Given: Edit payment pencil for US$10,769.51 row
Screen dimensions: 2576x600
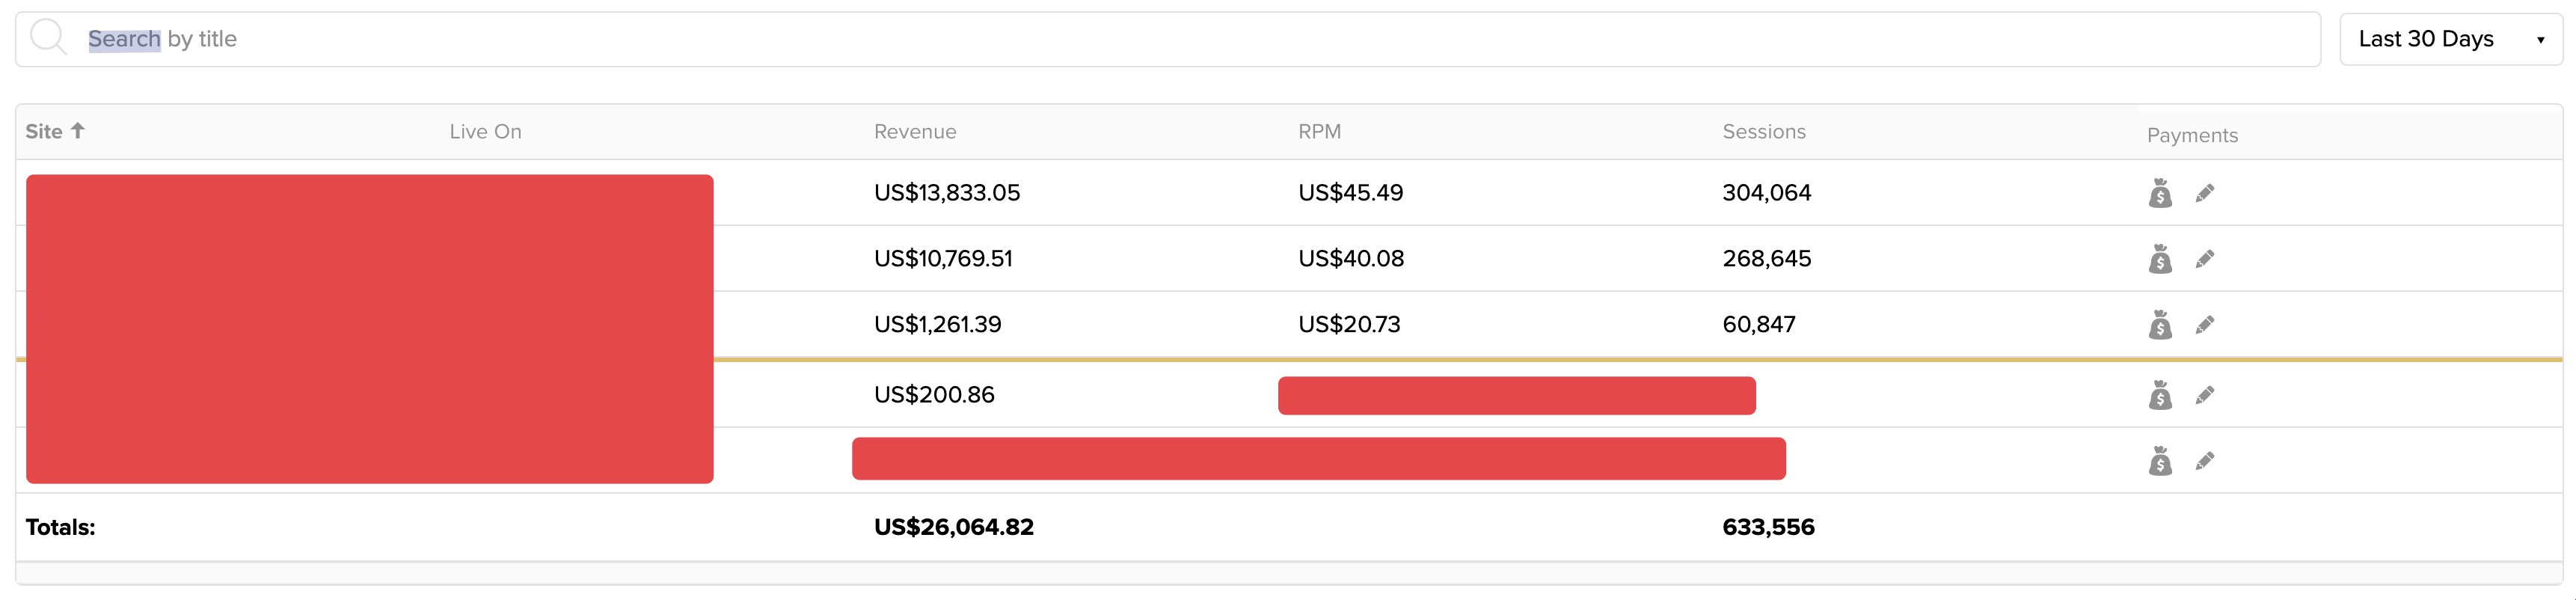Looking at the screenshot, I should coord(2205,259).
